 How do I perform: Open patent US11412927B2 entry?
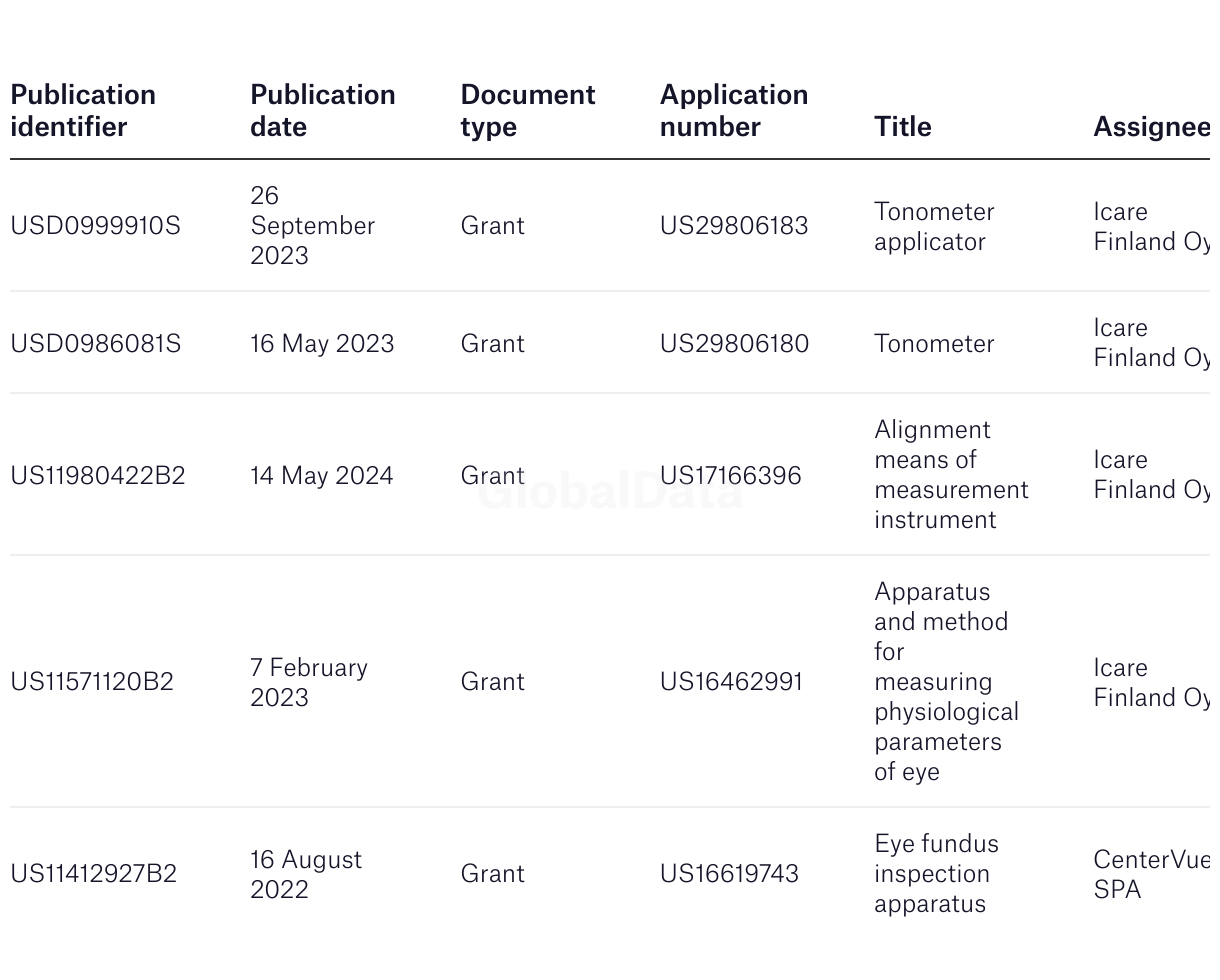click(x=94, y=874)
